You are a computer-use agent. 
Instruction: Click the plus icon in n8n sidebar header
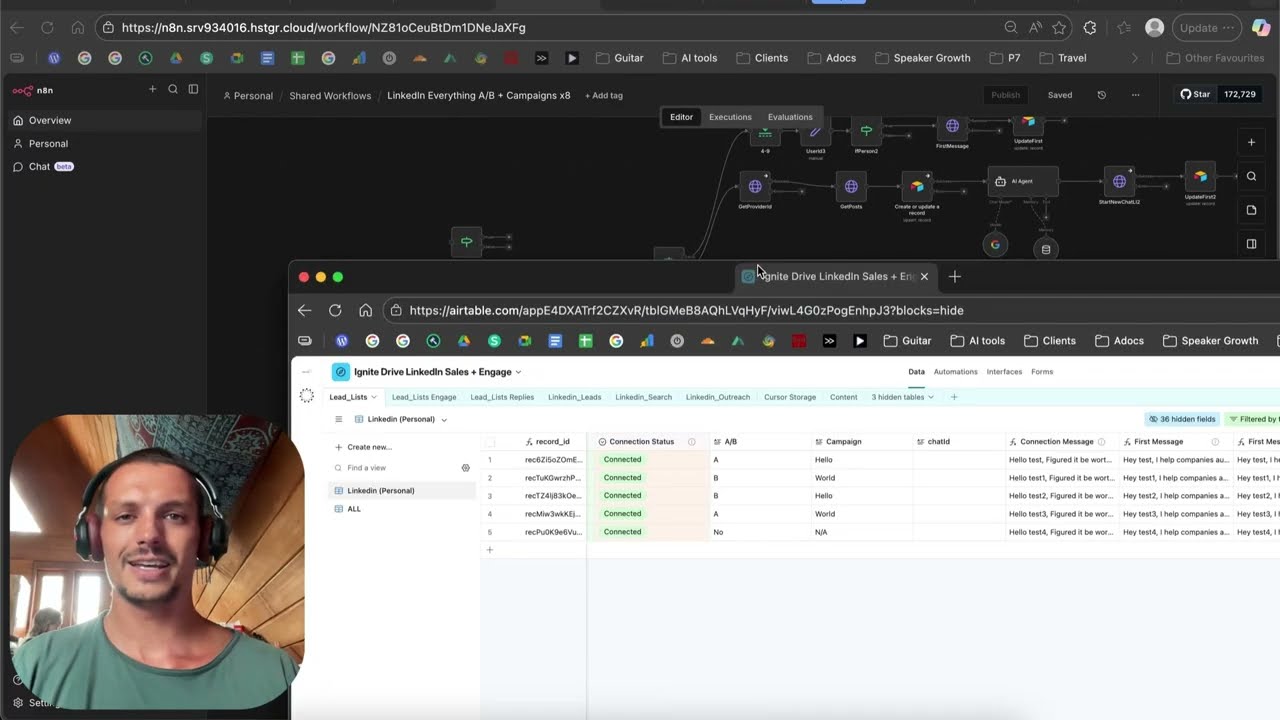[152, 89]
